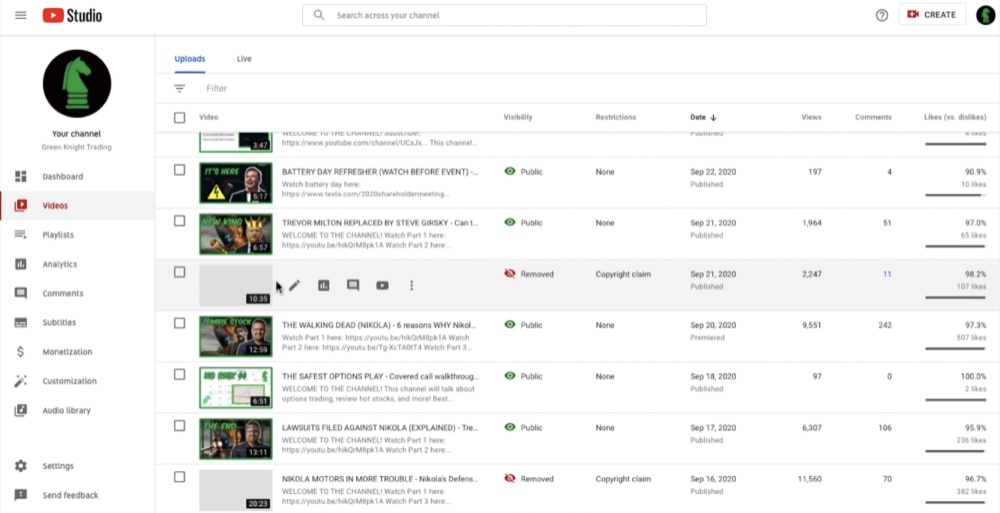This screenshot has height=513, width=1000.
Task: Select LAWSUITS FILED AGAINST NIKOLA checkbox
Action: click(180, 426)
